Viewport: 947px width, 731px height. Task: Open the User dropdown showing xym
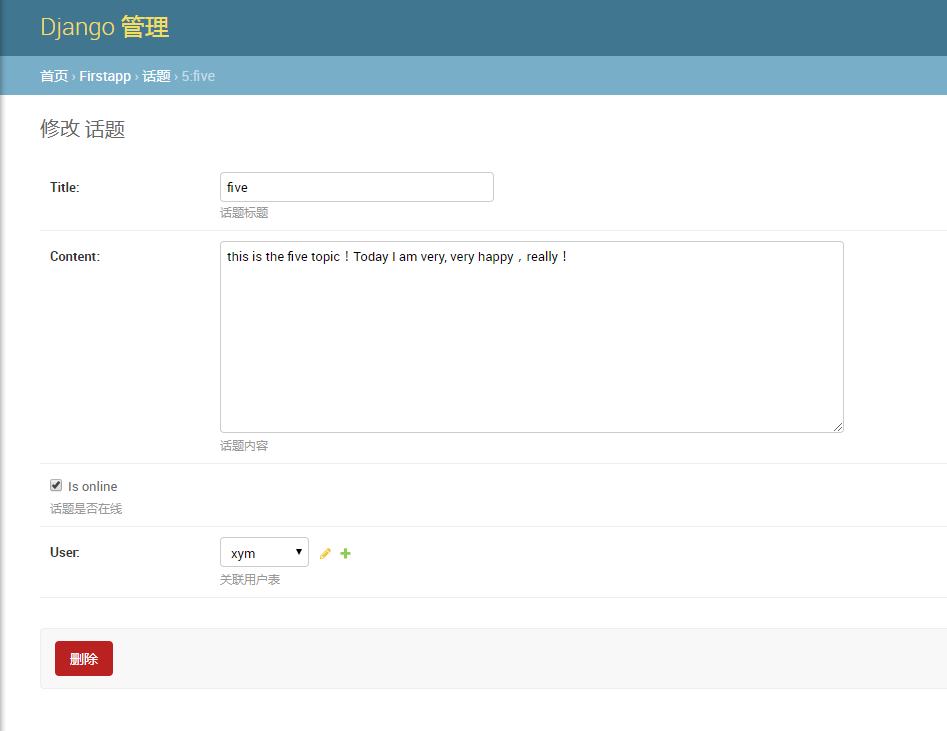pos(265,552)
